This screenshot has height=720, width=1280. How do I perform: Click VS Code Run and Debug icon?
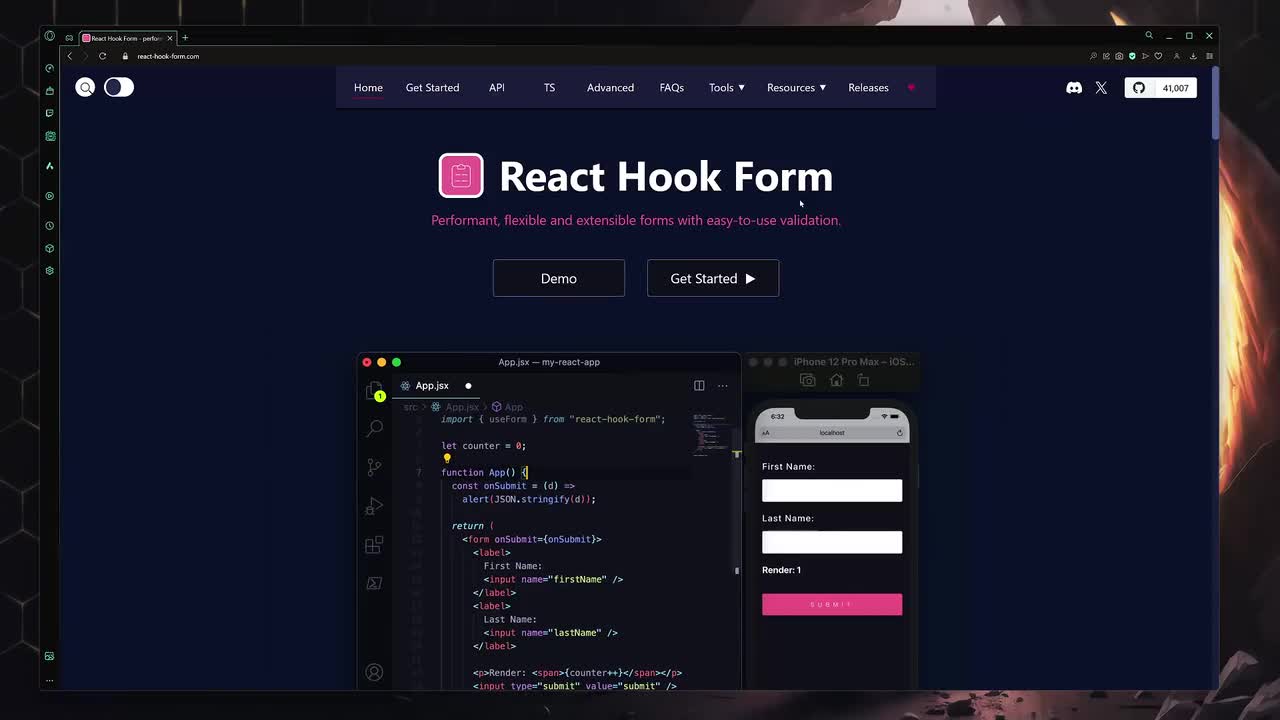374,506
